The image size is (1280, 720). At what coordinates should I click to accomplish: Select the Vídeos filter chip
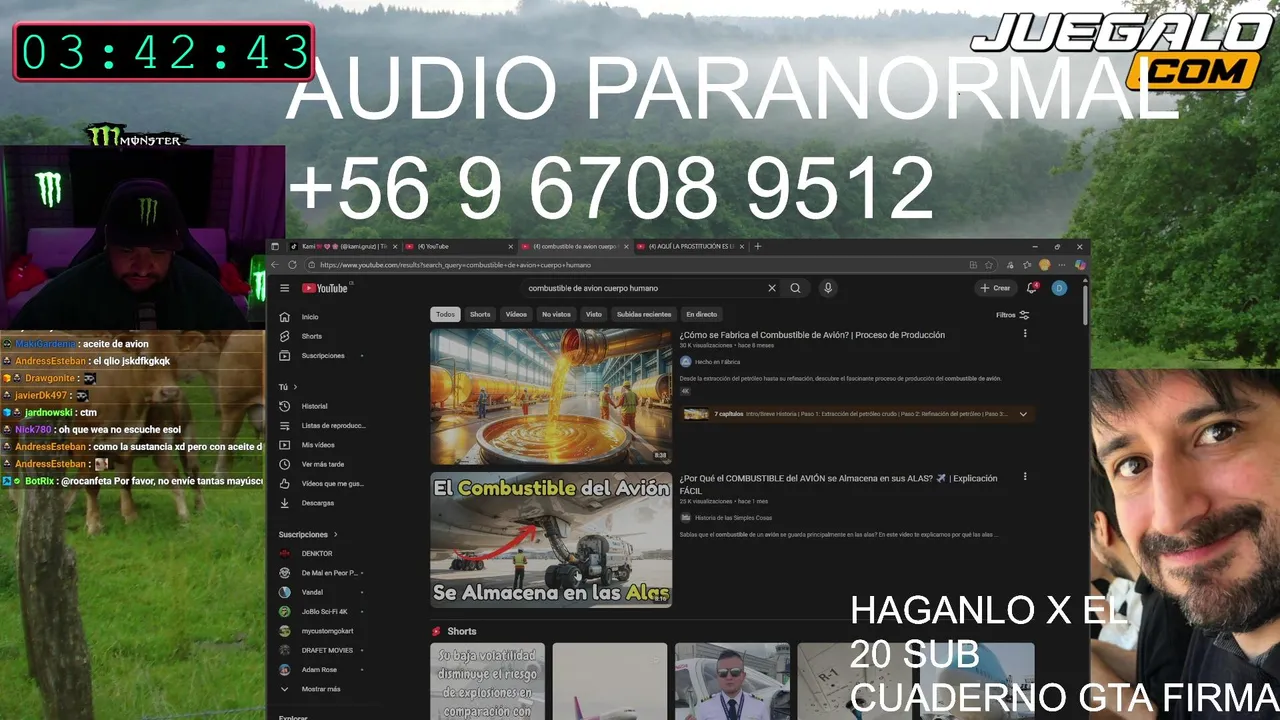(x=516, y=314)
